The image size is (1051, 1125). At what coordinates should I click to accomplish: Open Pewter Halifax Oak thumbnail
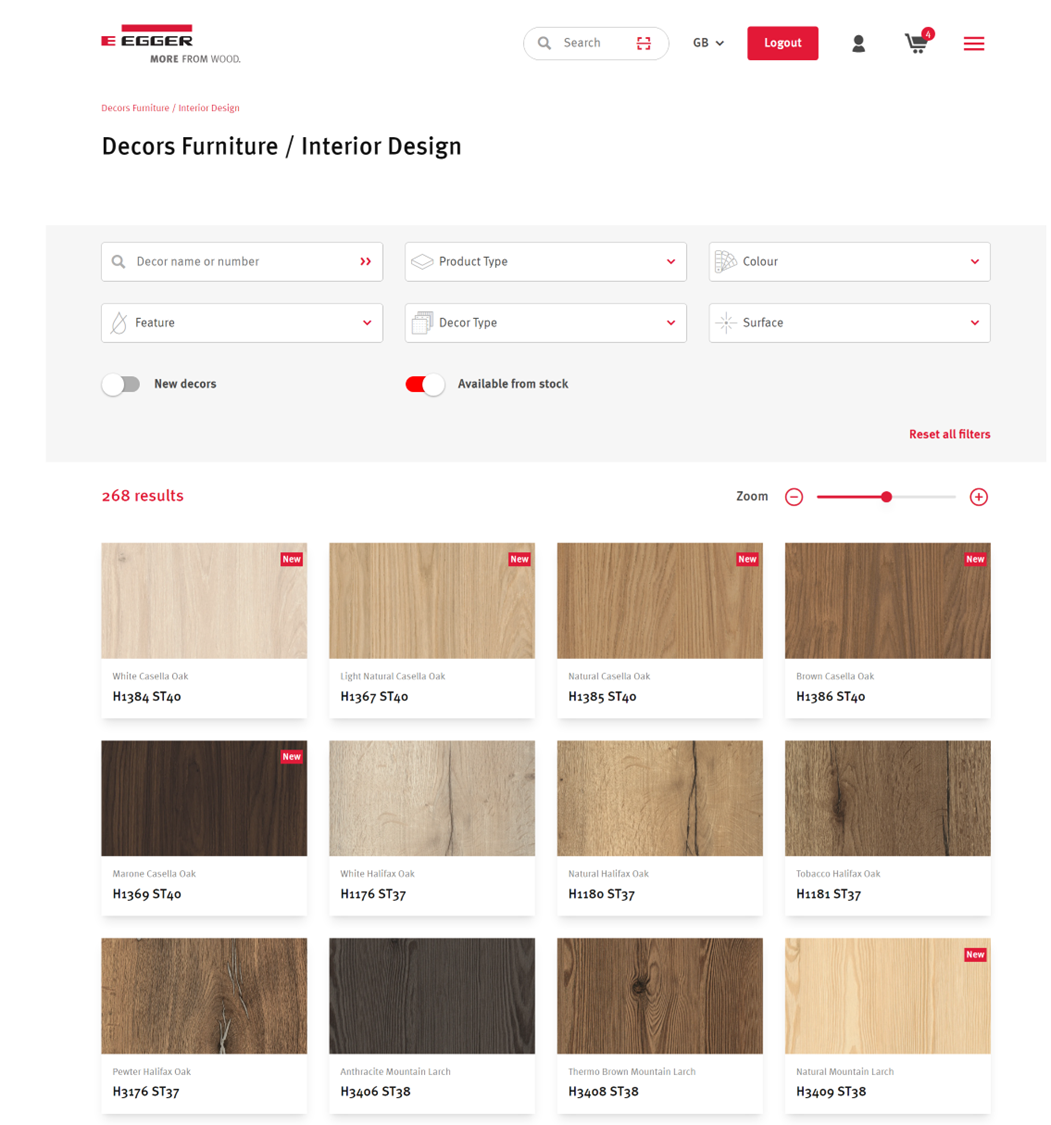(204, 996)
